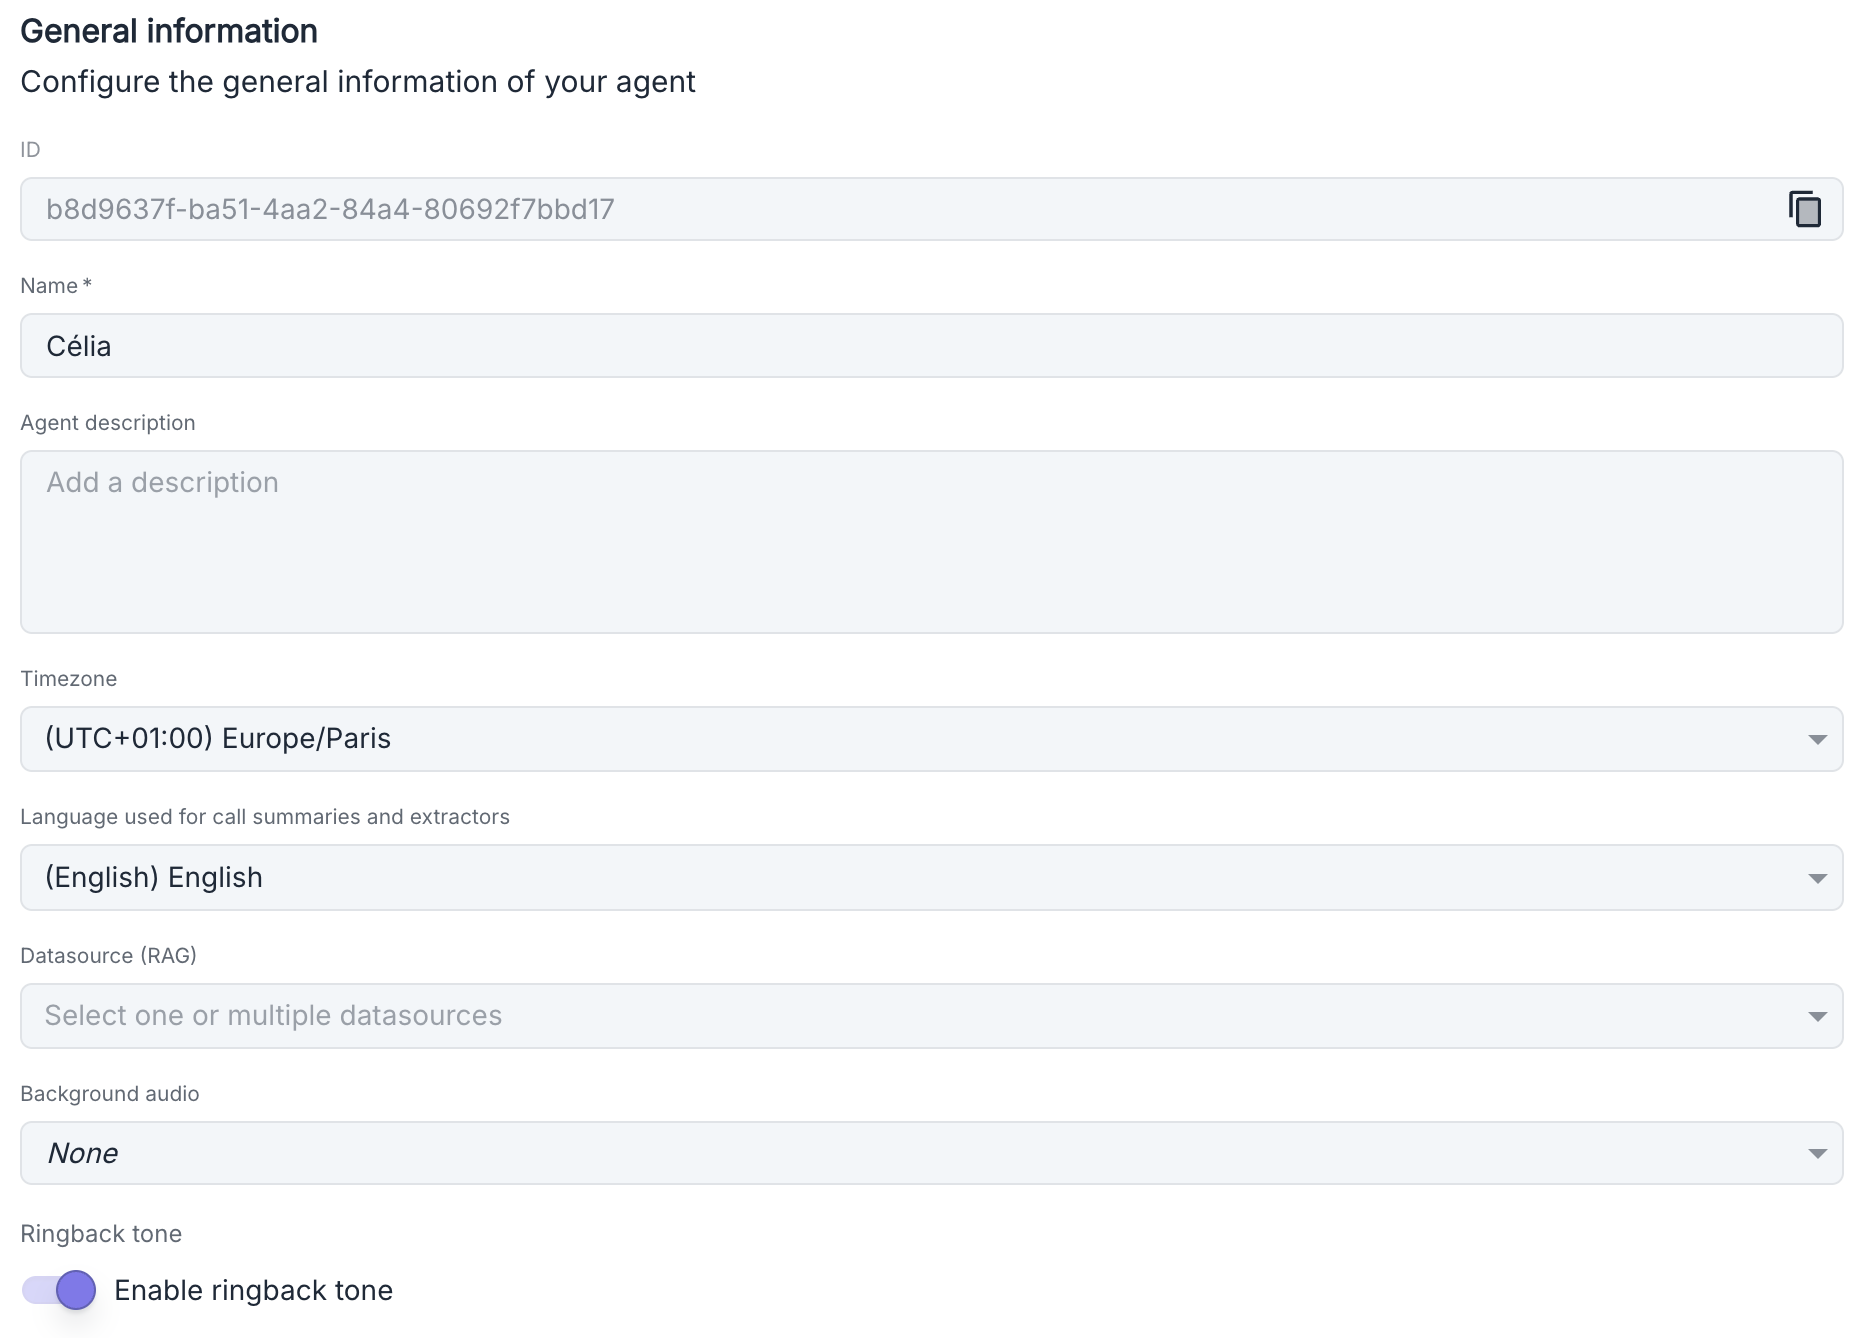Expand the Datasource dropdown arrow

1817,1015
